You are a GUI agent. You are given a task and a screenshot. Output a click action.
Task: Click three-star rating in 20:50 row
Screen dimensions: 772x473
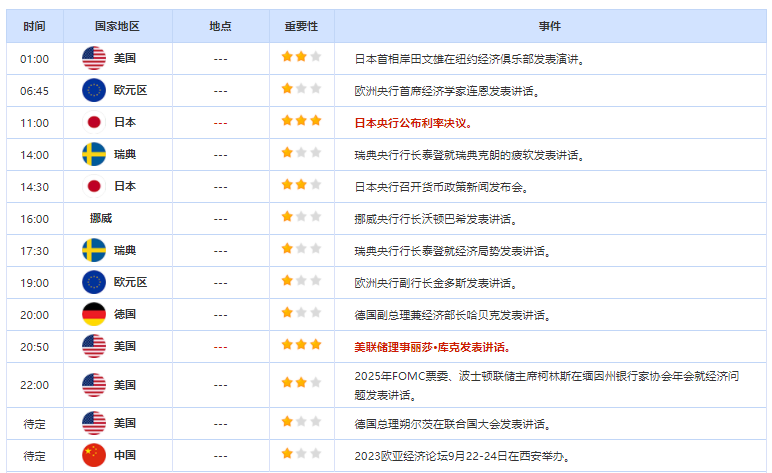point(301,345)
